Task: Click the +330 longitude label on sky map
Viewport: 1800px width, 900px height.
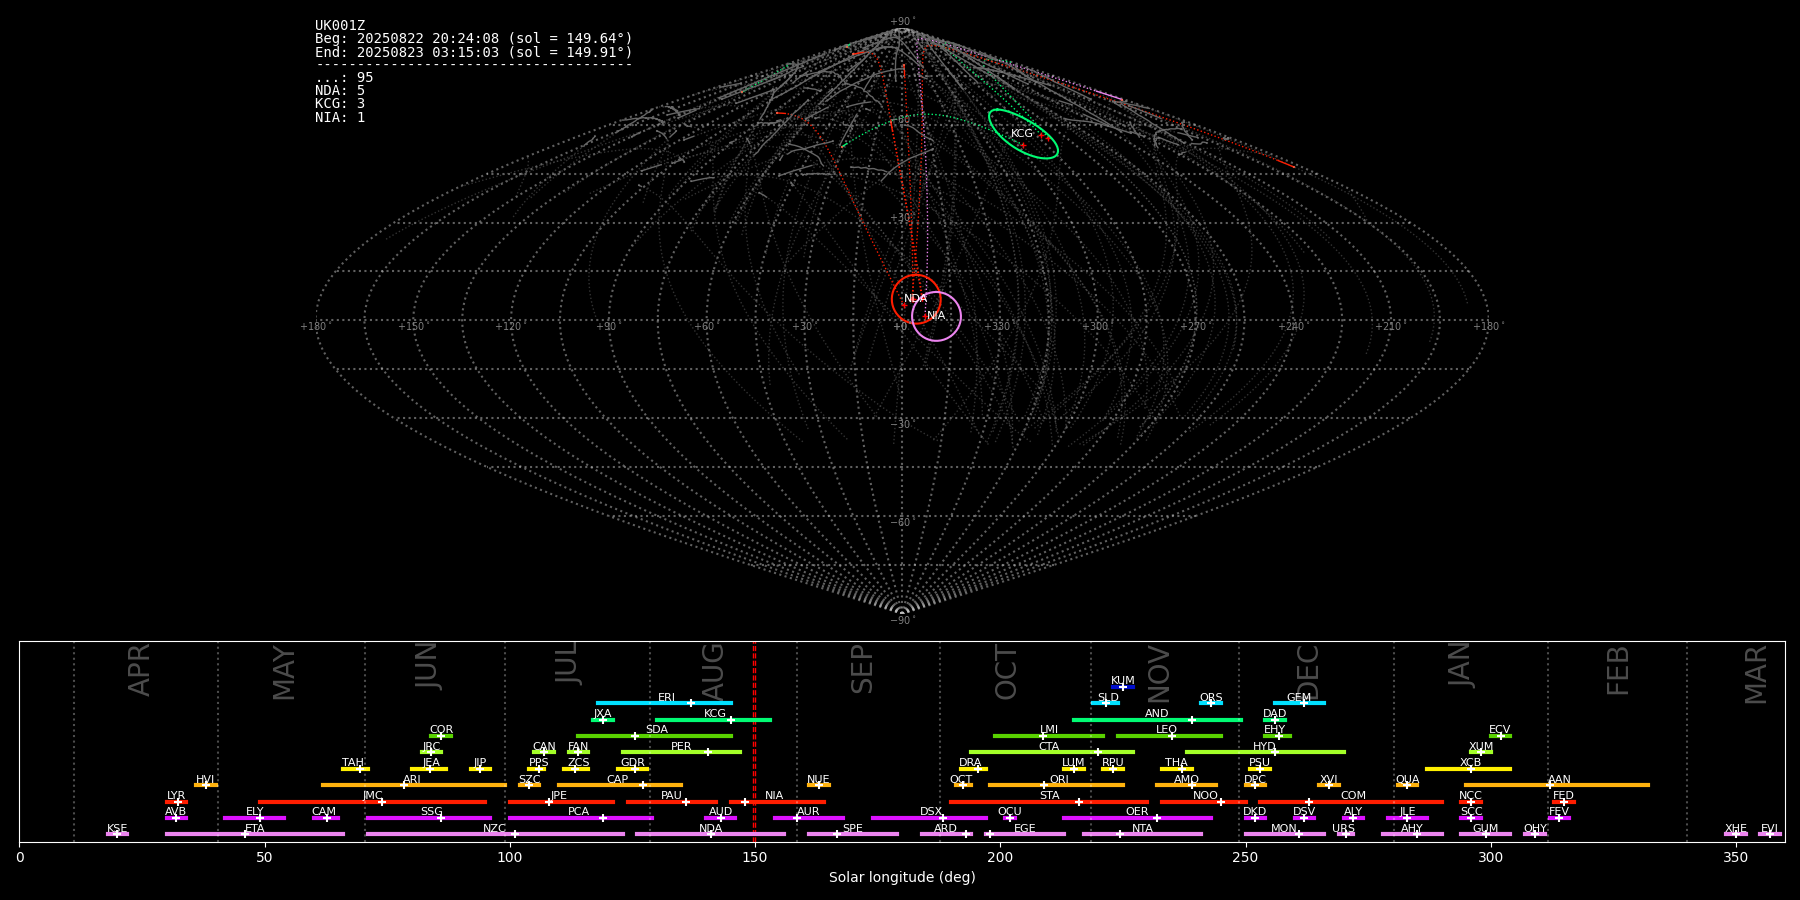Action: point(997,327)
